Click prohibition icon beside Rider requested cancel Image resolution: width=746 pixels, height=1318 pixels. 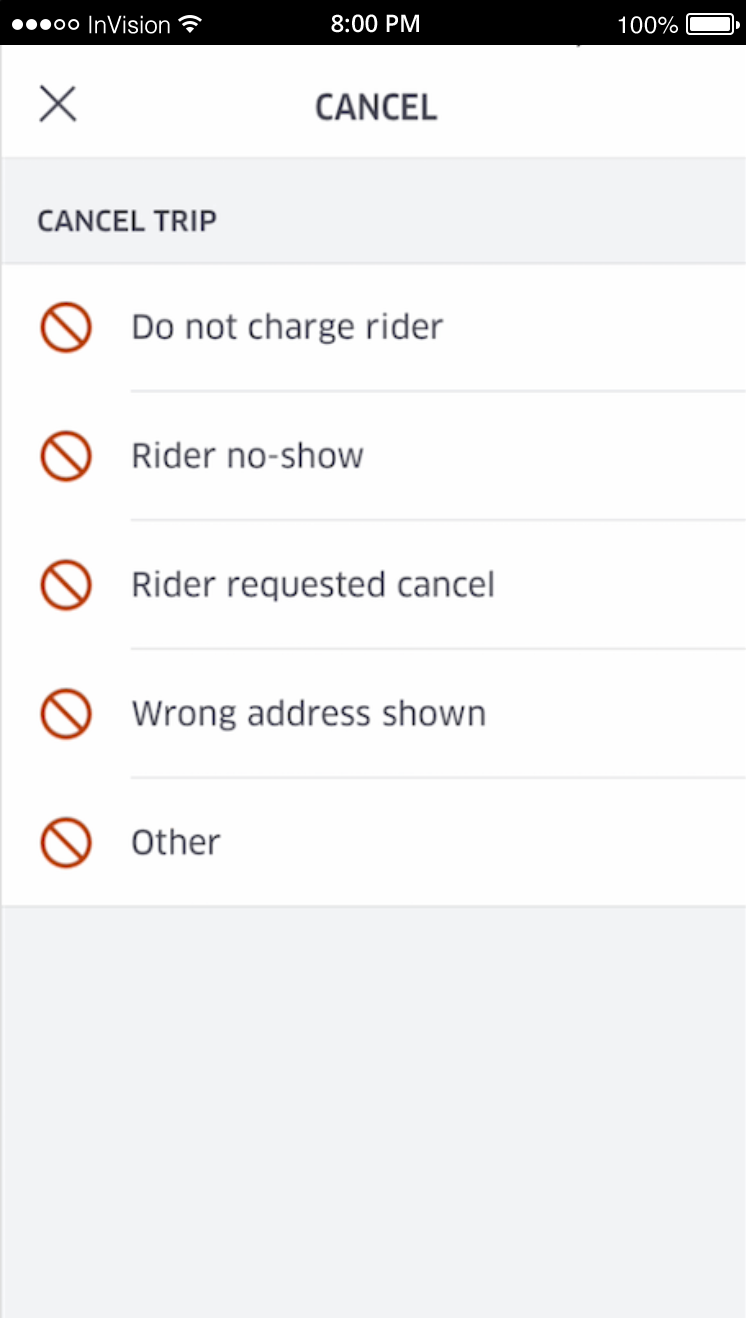point(66,585)
